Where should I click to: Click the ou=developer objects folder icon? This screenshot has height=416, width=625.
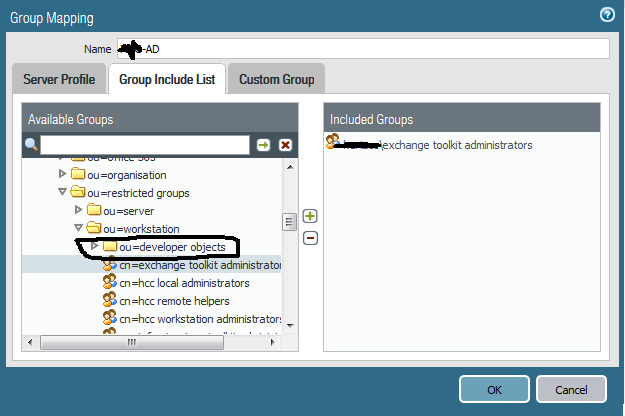110,246
